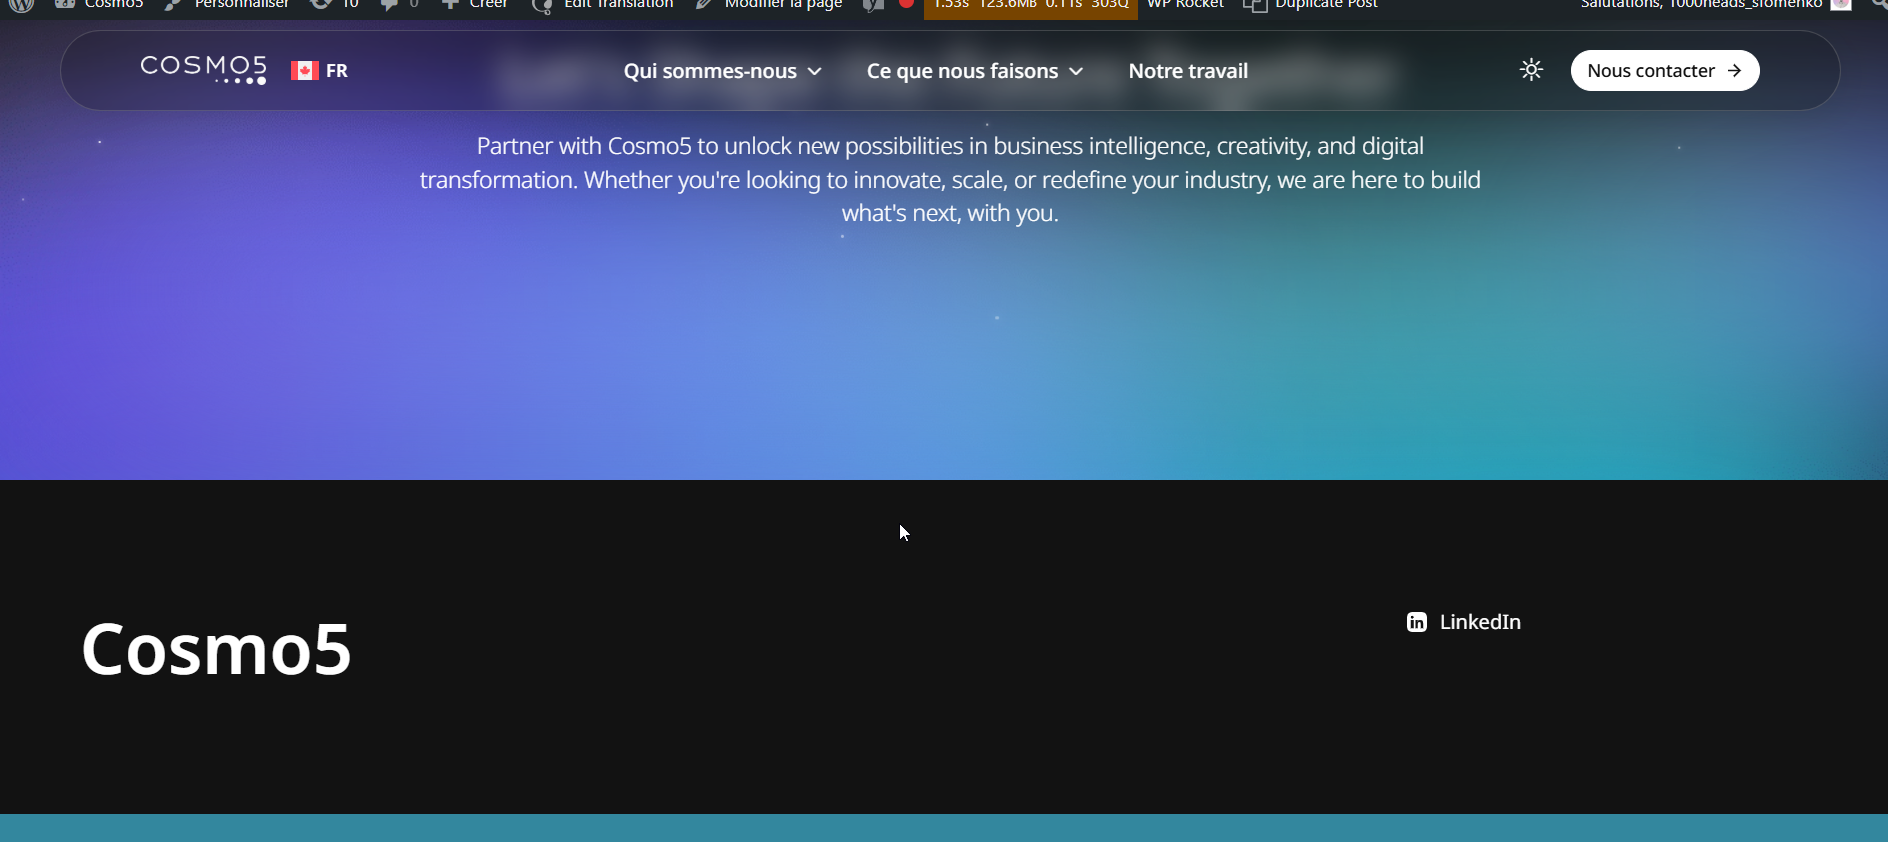1888x842 pixels.
Task: Click Personnaliser in admin bar
Action: tap(226, 5)
